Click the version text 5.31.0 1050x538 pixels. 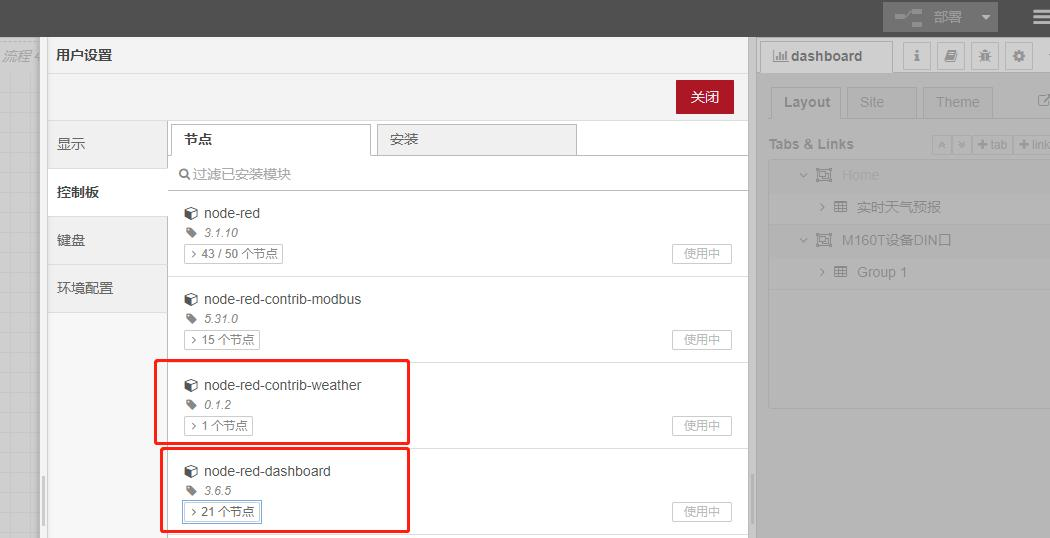click(221, 318)
